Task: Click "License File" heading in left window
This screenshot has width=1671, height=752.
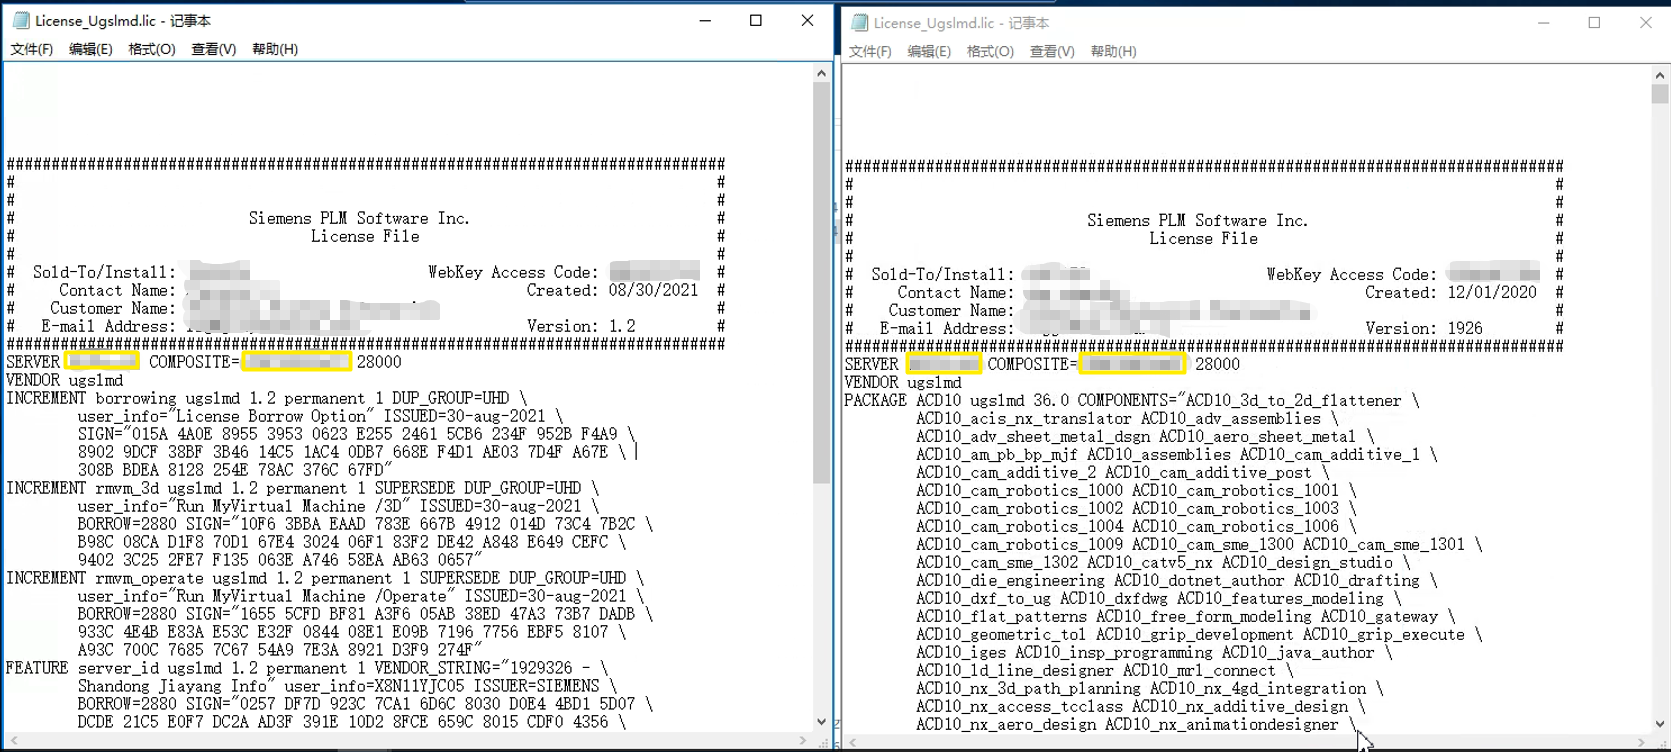Action: pos(365,236)
